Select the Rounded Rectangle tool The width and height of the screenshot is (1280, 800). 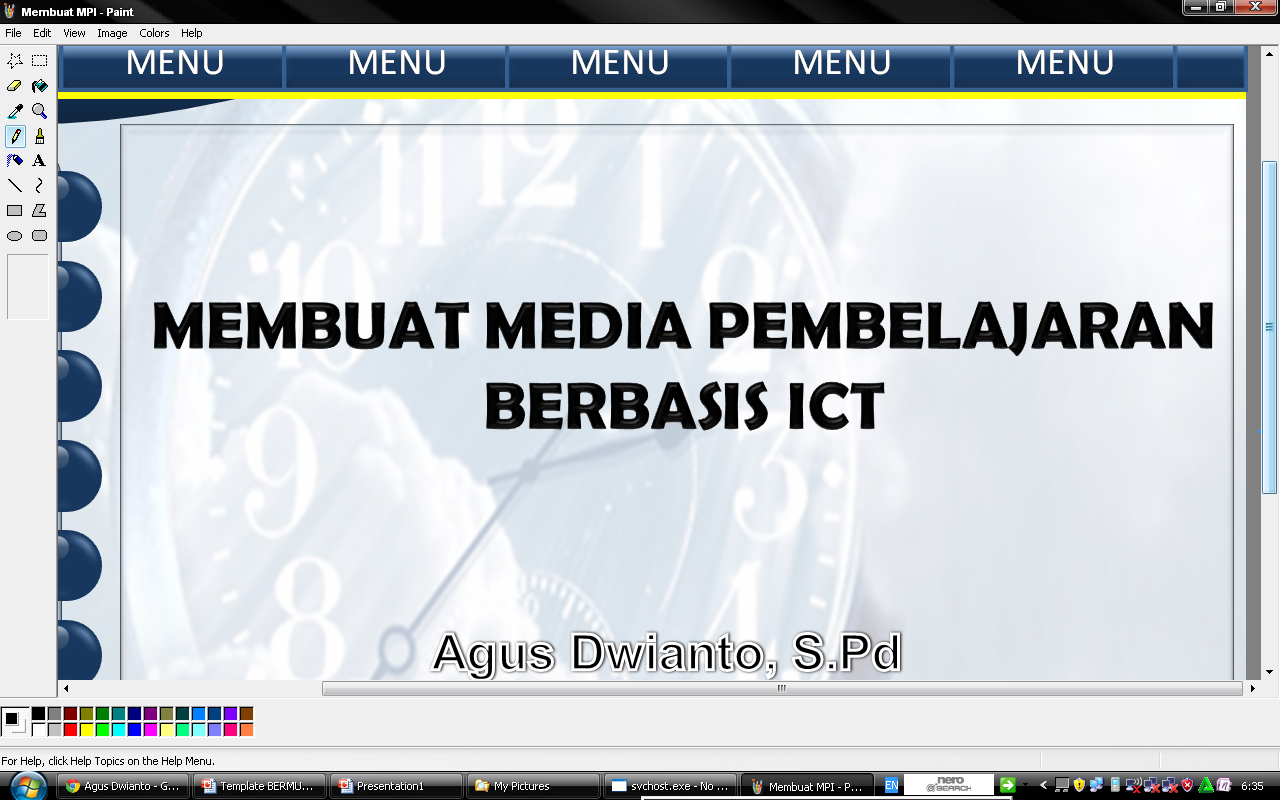[39, 235]
